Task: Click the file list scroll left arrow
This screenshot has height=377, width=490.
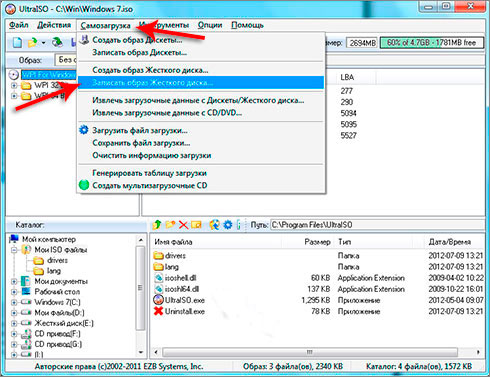Action: point(156,352)
